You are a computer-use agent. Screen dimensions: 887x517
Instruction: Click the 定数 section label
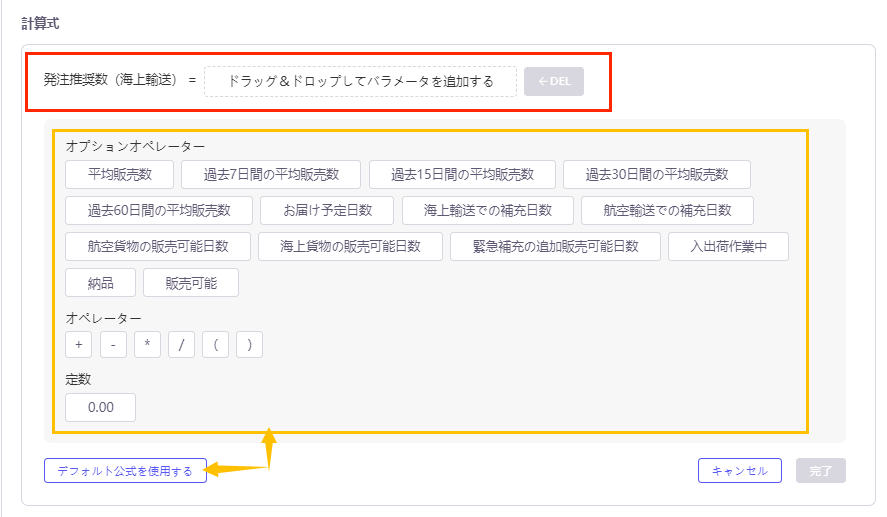point(78,380)
